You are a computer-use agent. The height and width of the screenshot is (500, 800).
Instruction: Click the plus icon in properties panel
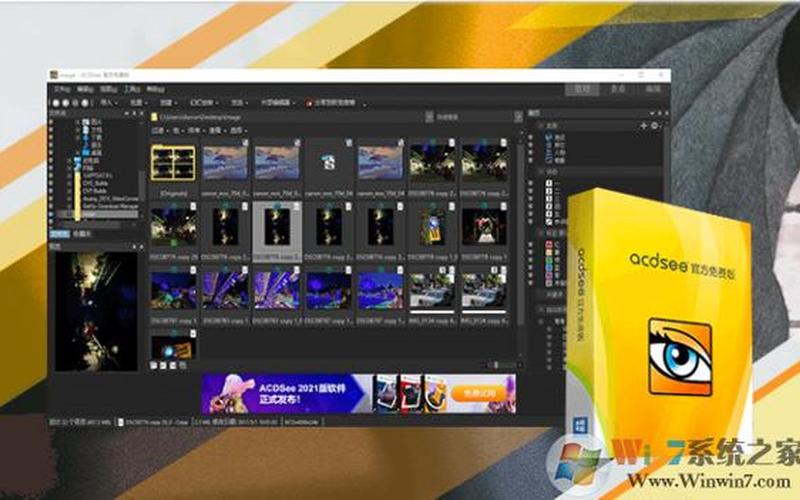(x=643, y=126)
